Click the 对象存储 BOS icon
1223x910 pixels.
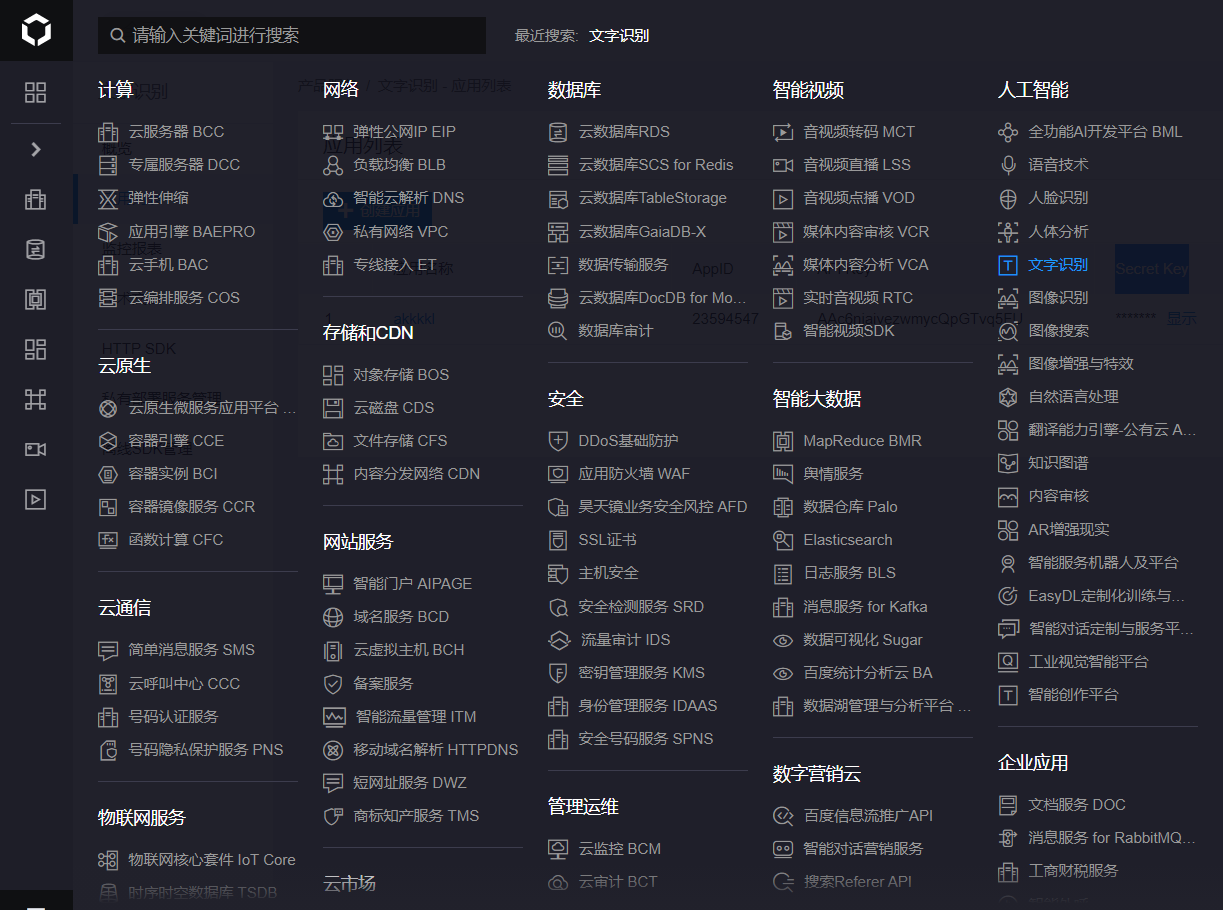(333, 375)
